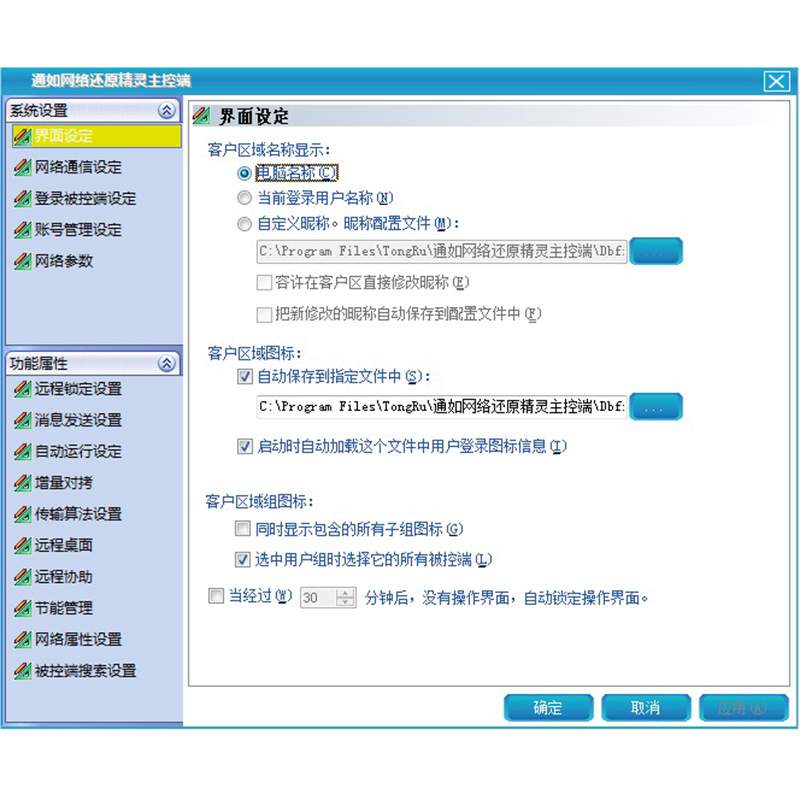Collapse the 功能属性 panel chevron
Screen dimensions: 800x800
[x=167, y=364]
